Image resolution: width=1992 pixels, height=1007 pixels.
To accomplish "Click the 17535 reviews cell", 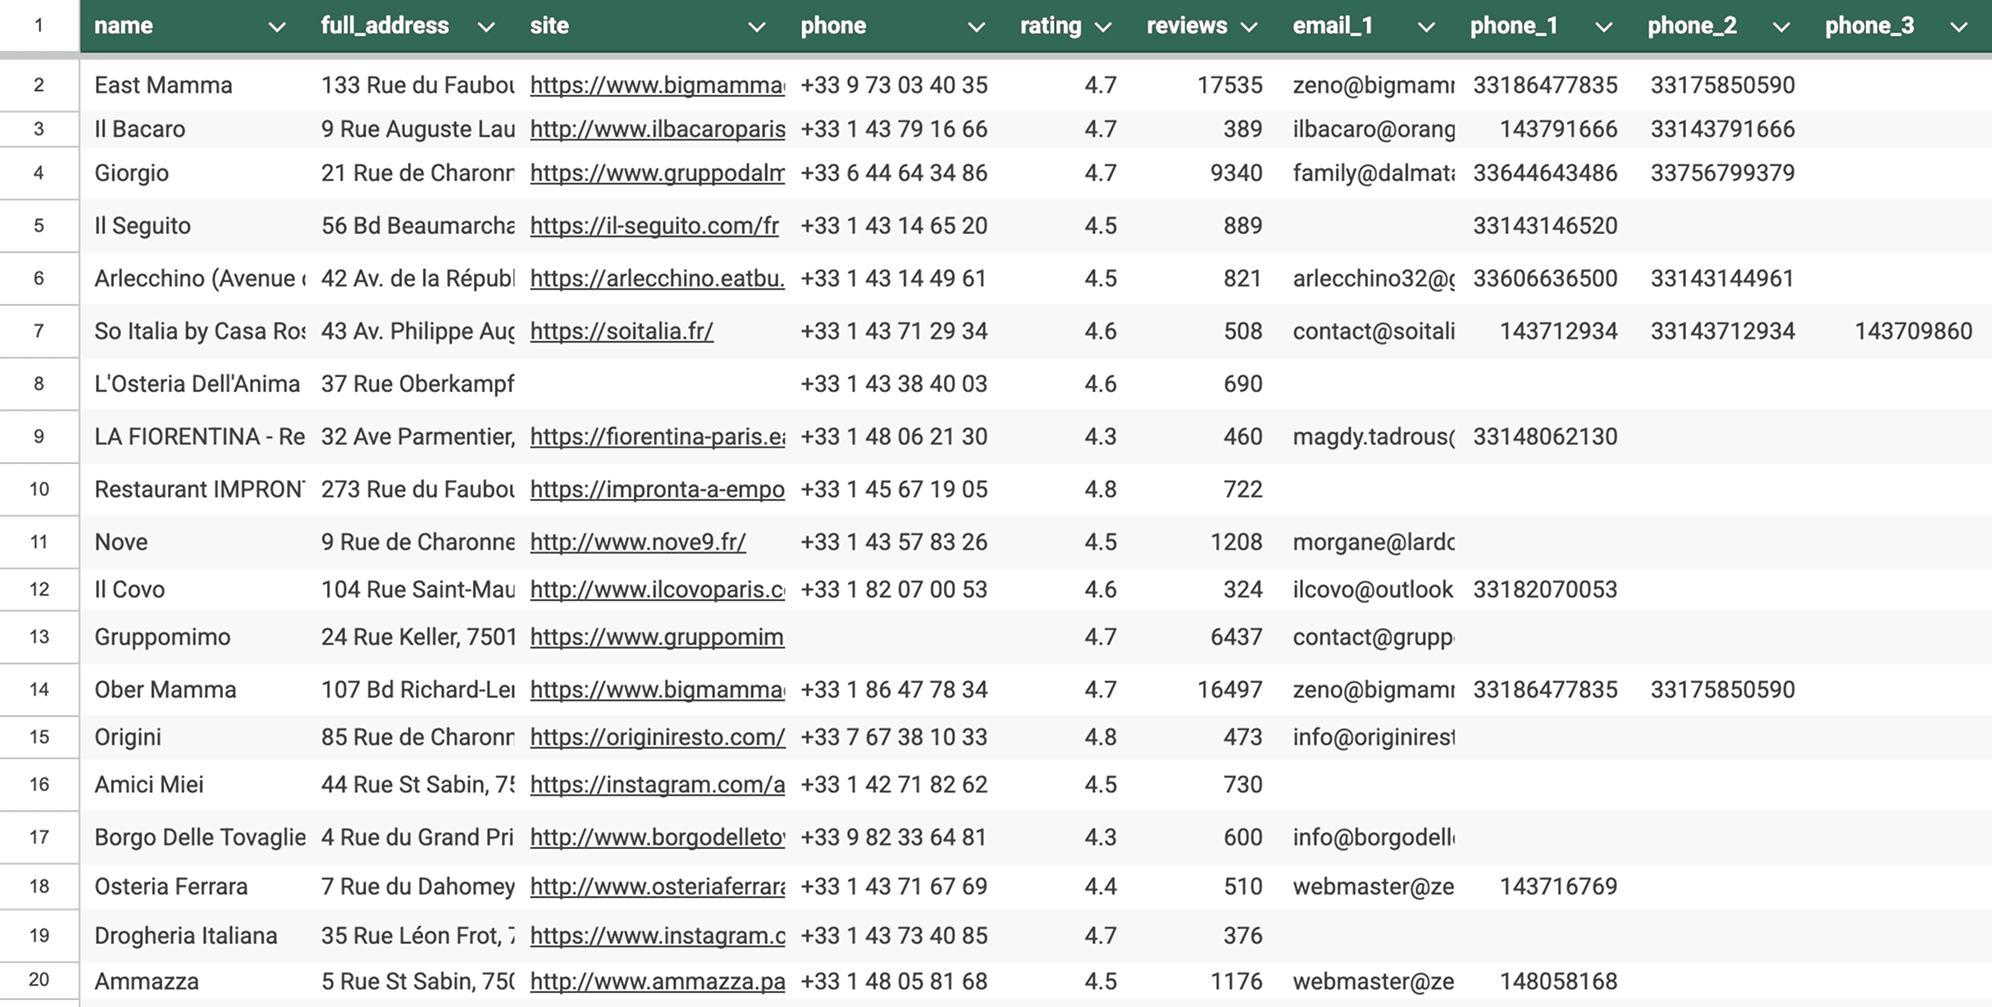I will (1230, 85).
